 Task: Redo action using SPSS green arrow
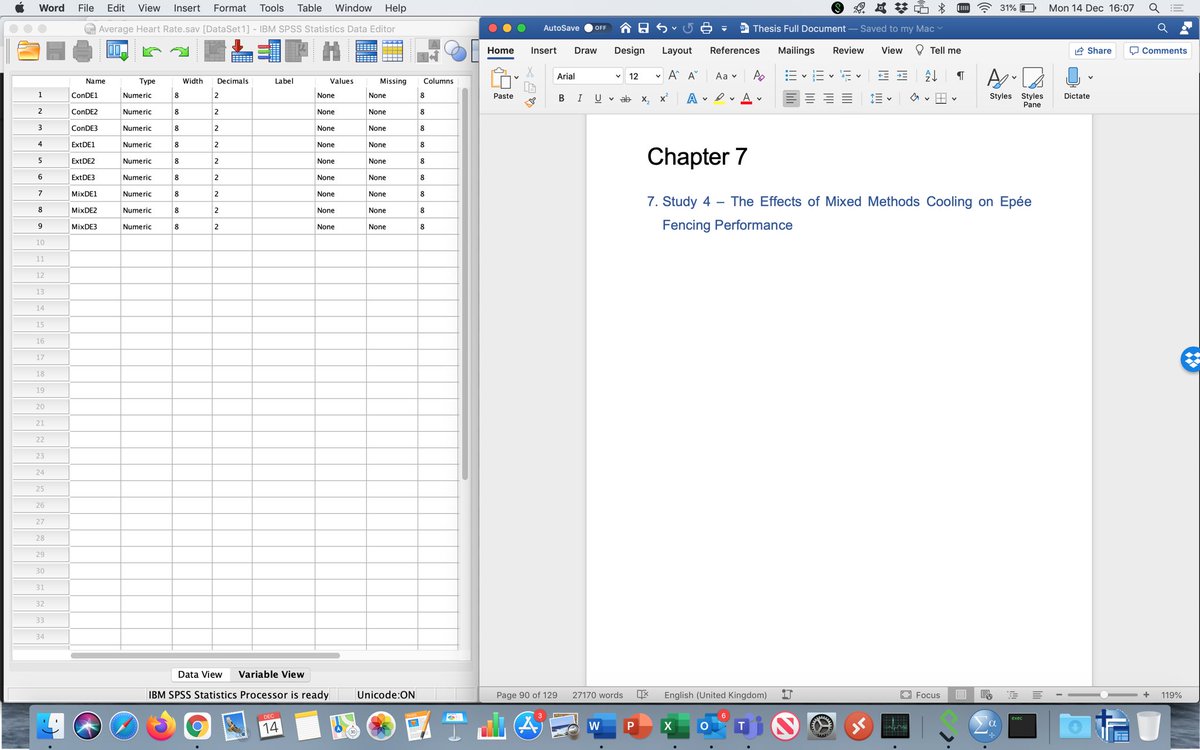tap(180, 51)
